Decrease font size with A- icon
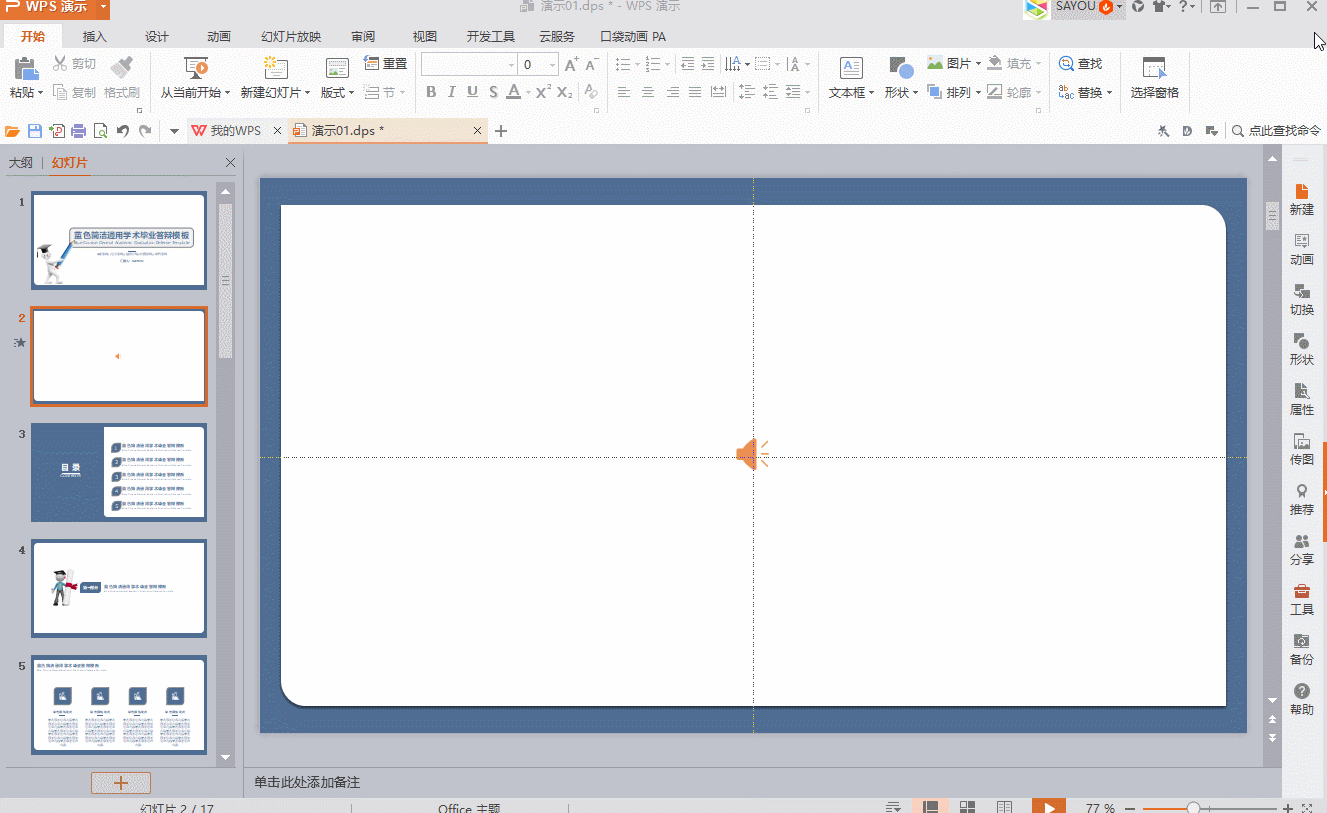1327x813 pixels. pyautogui.click(x=591, y=64)
